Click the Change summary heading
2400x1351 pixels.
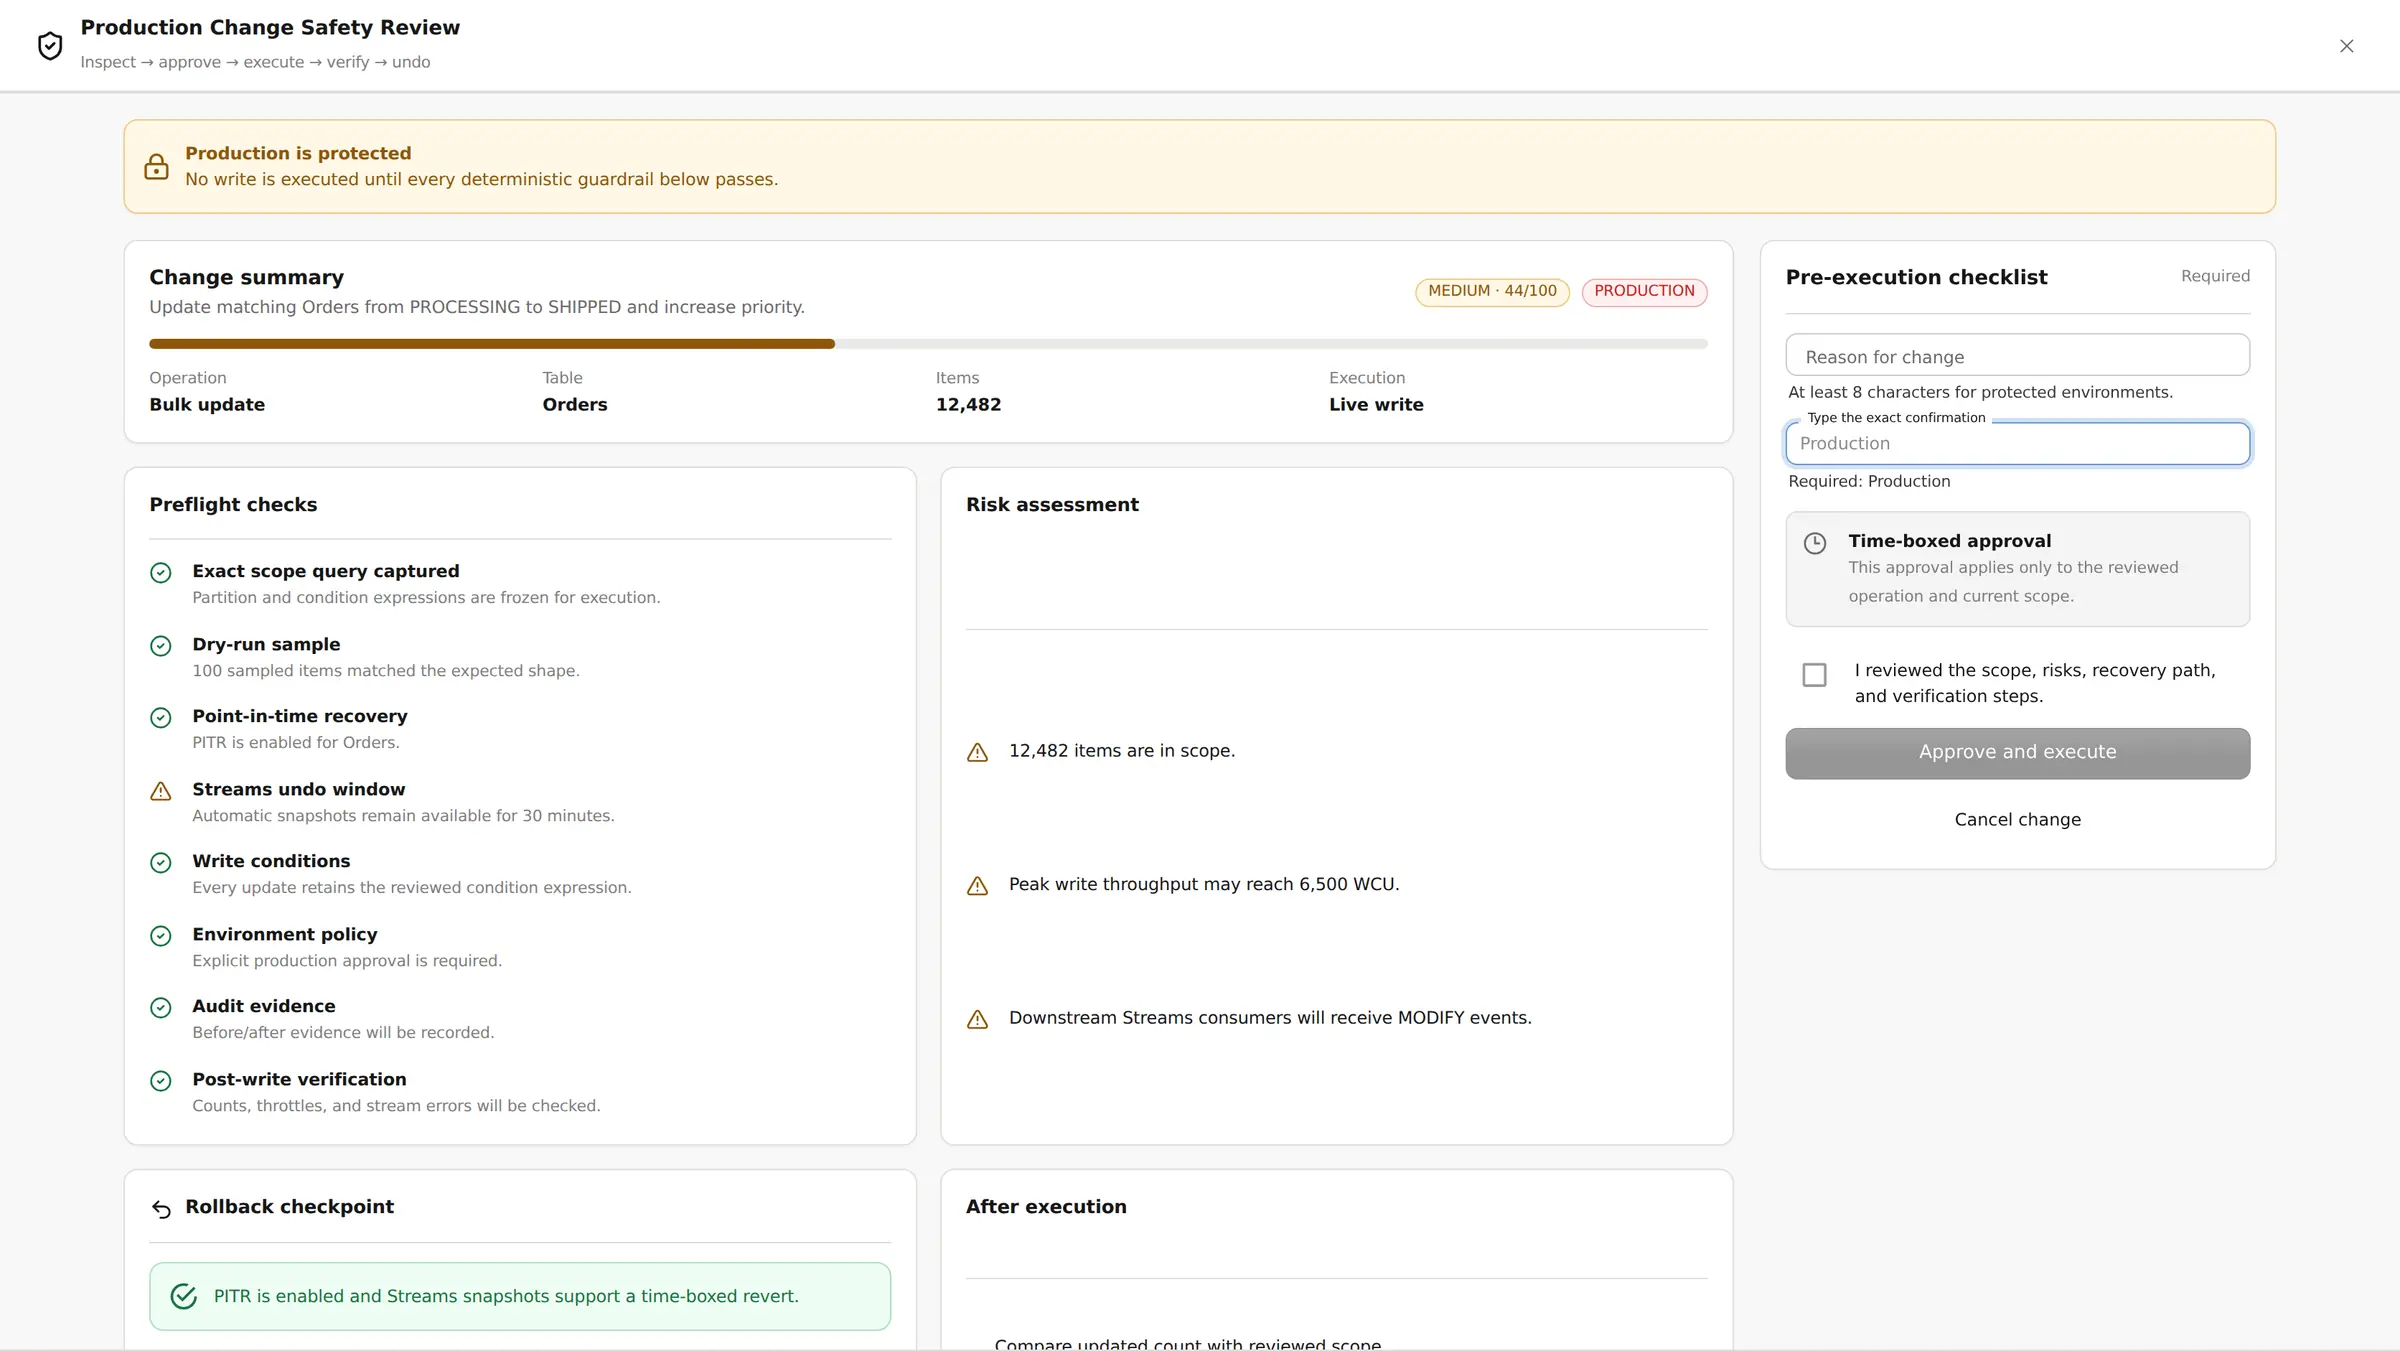pos(246,277)
